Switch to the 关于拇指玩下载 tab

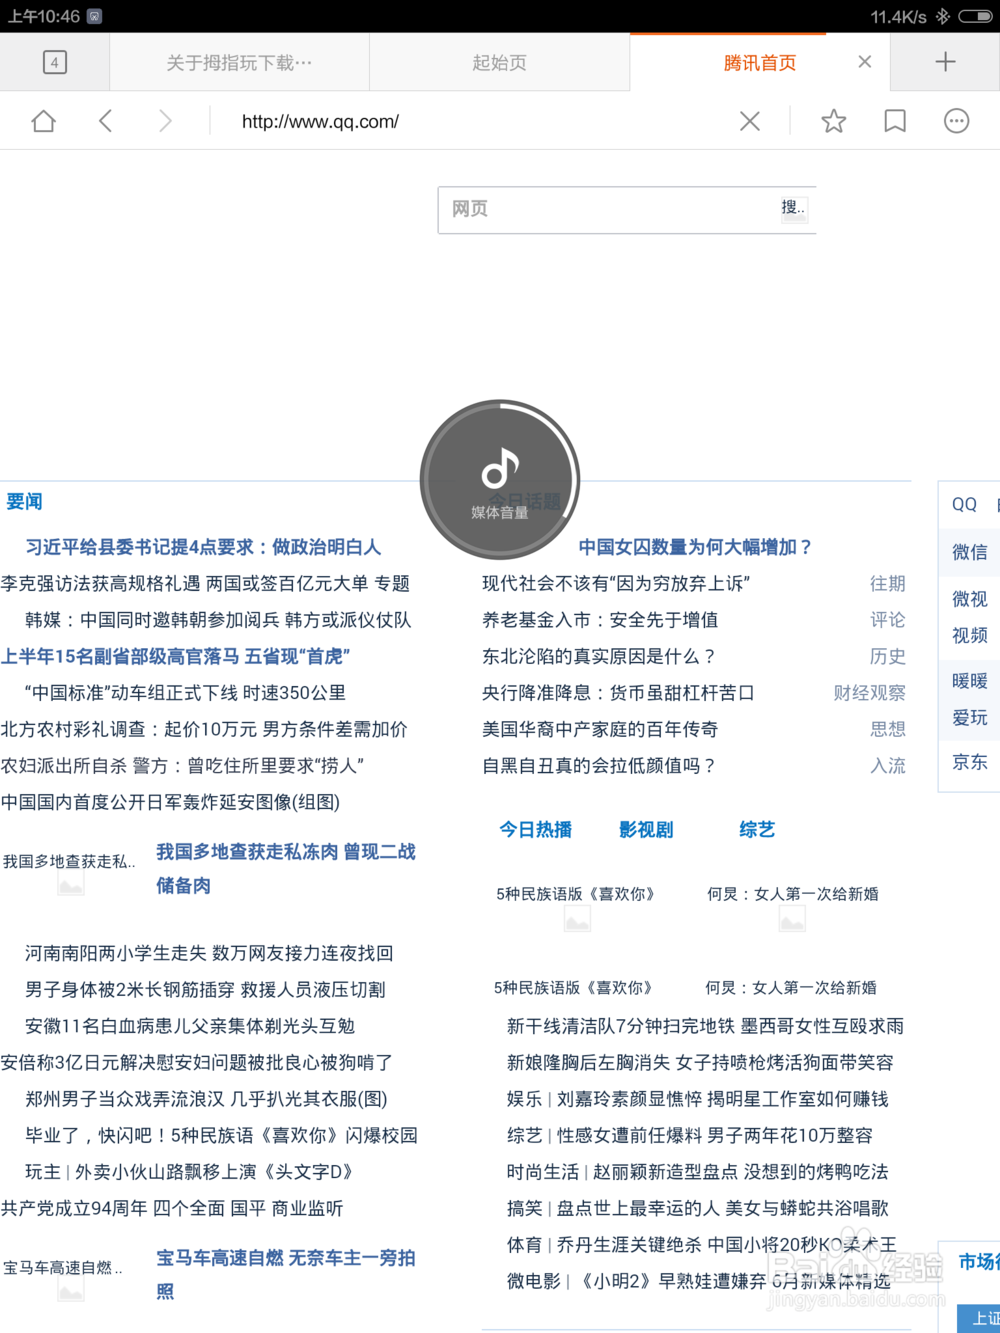(239, 63)
